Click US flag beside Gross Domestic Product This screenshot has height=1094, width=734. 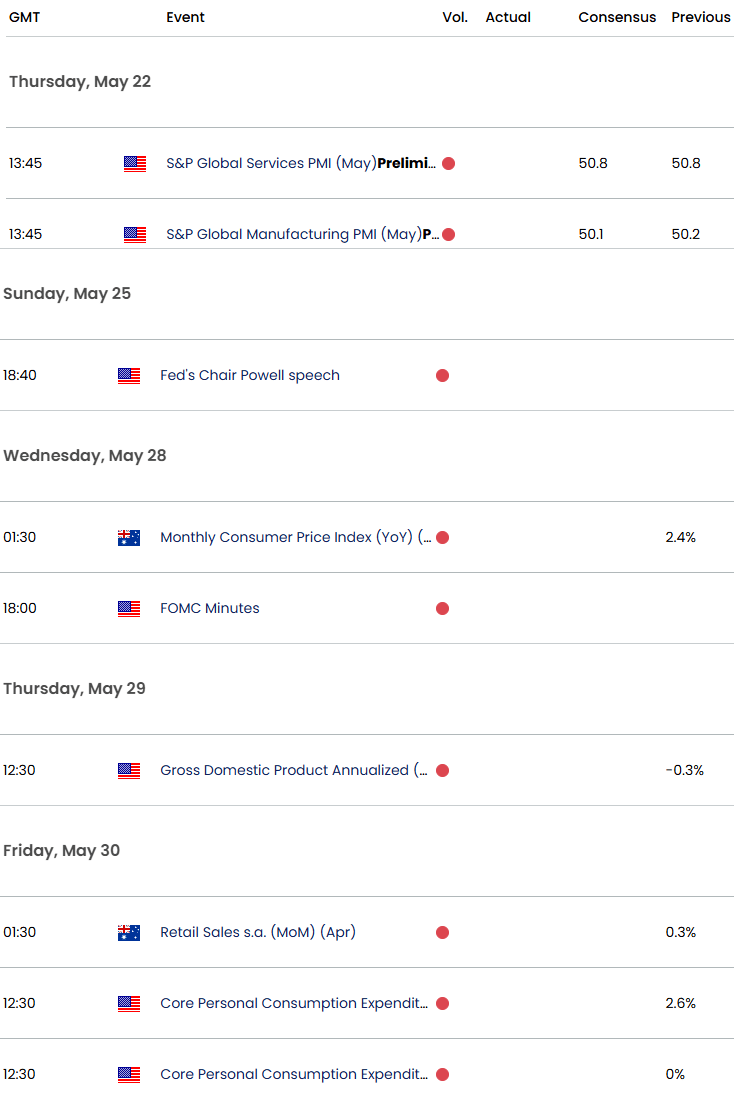pyautogui.click(x=129, y=770)
